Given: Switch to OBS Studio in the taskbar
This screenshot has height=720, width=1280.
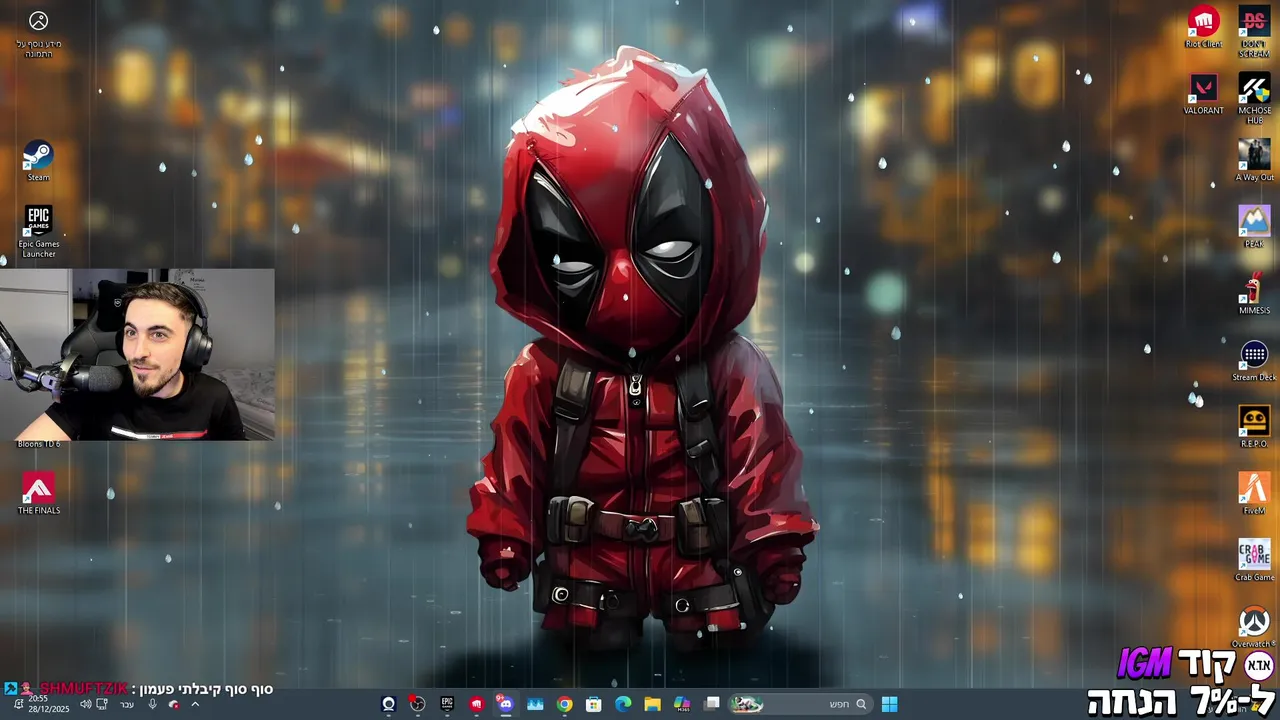Looking at the screenshot, I should tap(417, 704).
